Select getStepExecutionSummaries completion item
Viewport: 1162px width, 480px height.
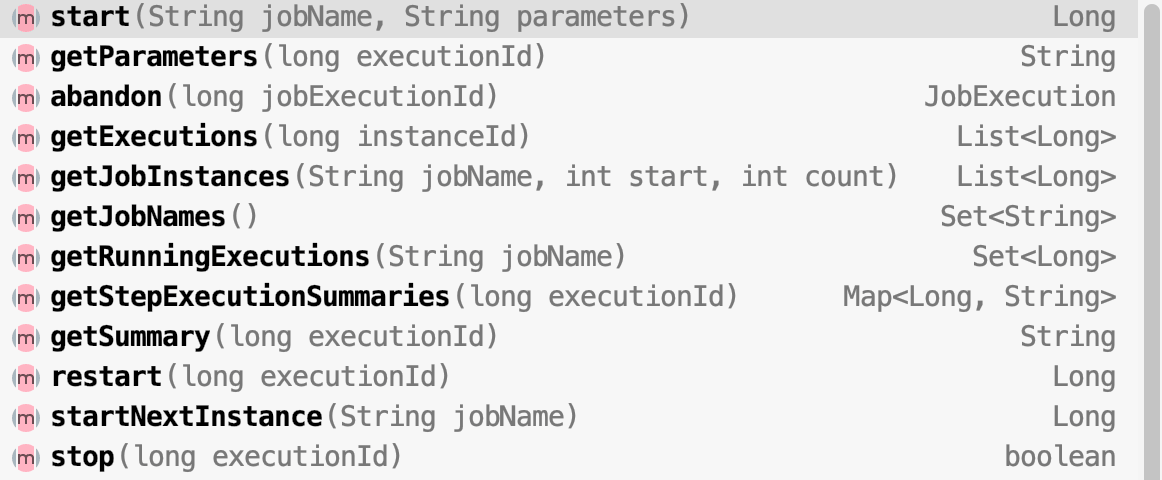(569, 297)
